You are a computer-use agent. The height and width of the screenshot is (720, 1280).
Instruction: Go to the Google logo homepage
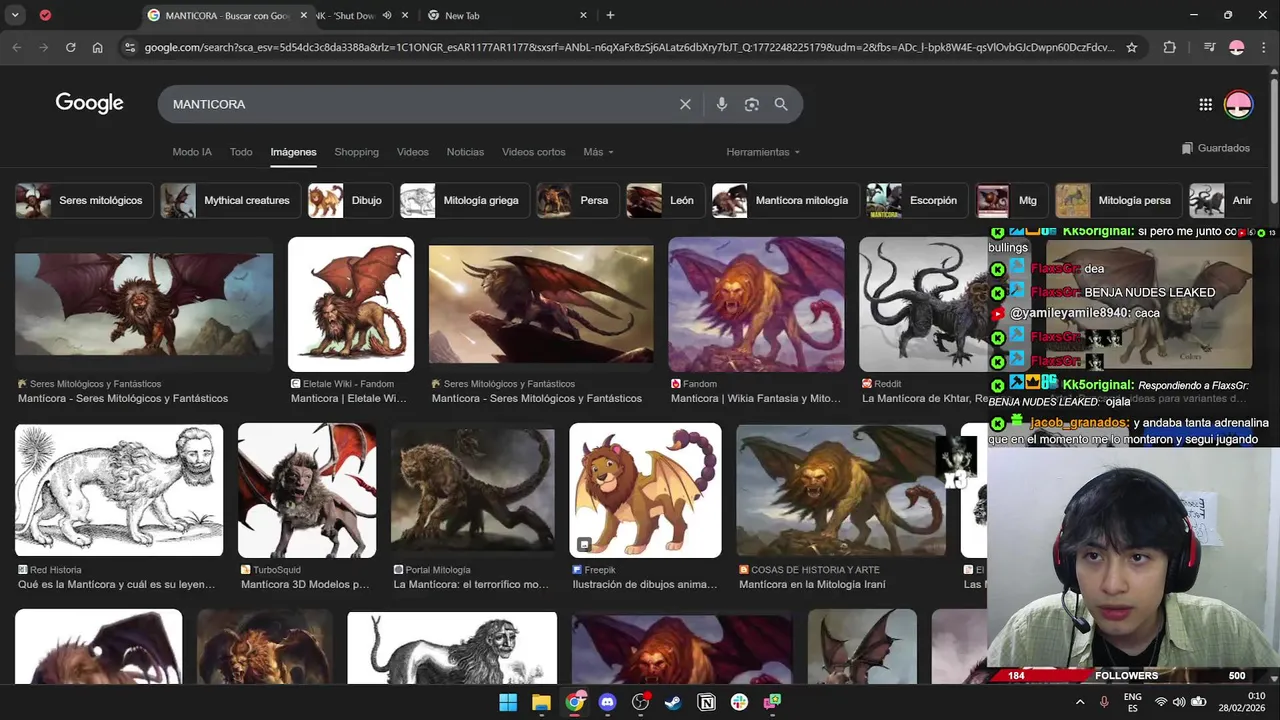tap(89, 103)
